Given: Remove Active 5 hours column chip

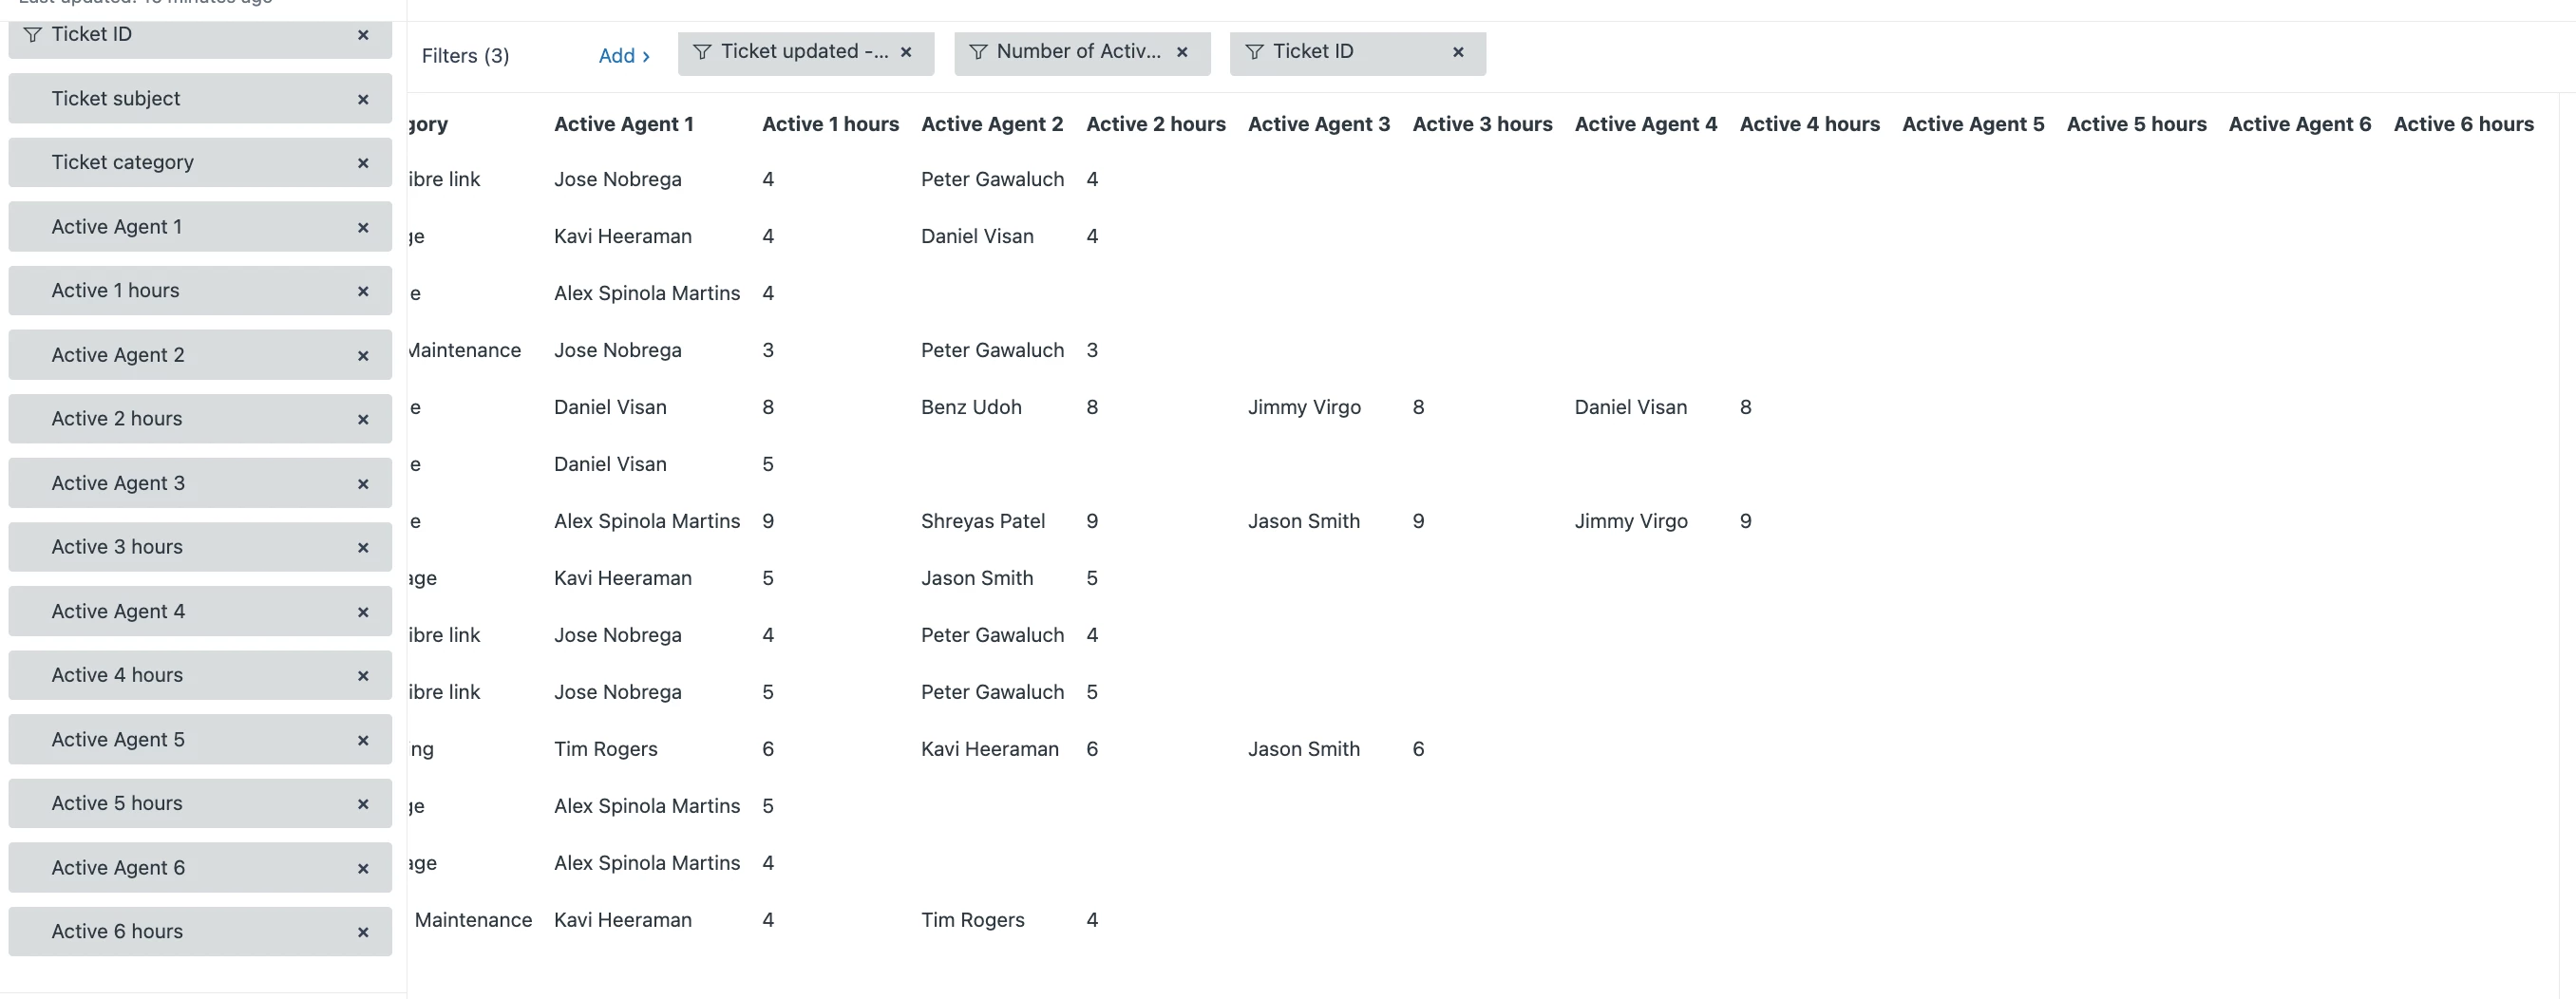Looking at the screenshot, I should [363, 804].
